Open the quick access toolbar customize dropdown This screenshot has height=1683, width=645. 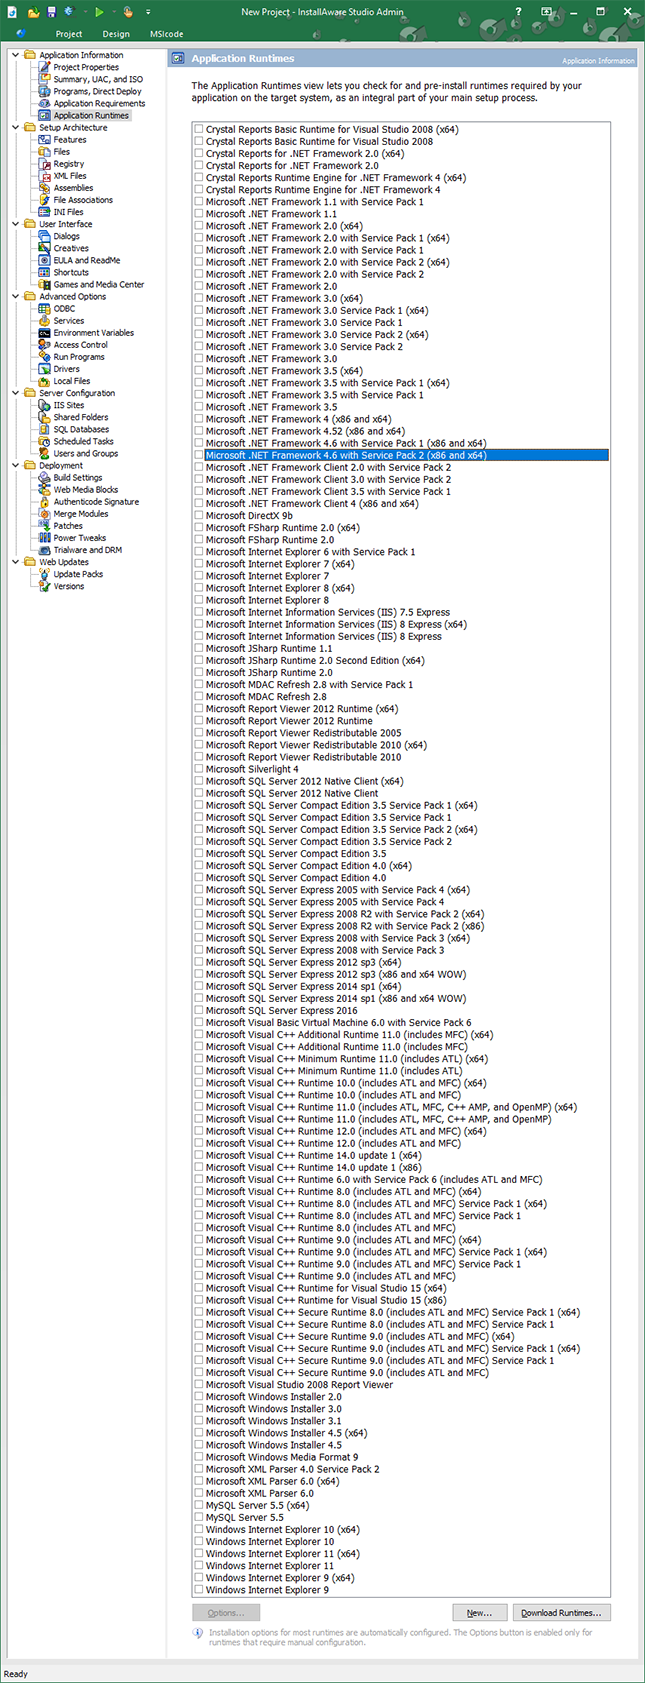(148, 12)
